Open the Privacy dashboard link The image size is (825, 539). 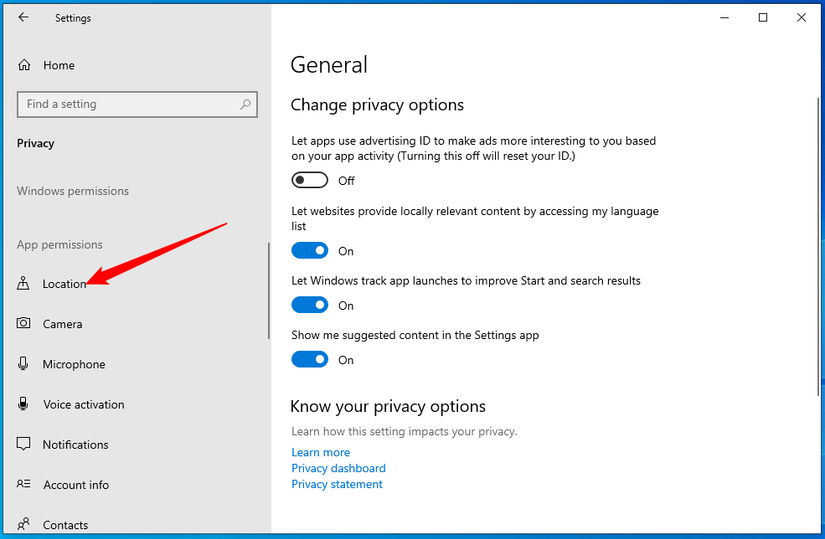338,468
